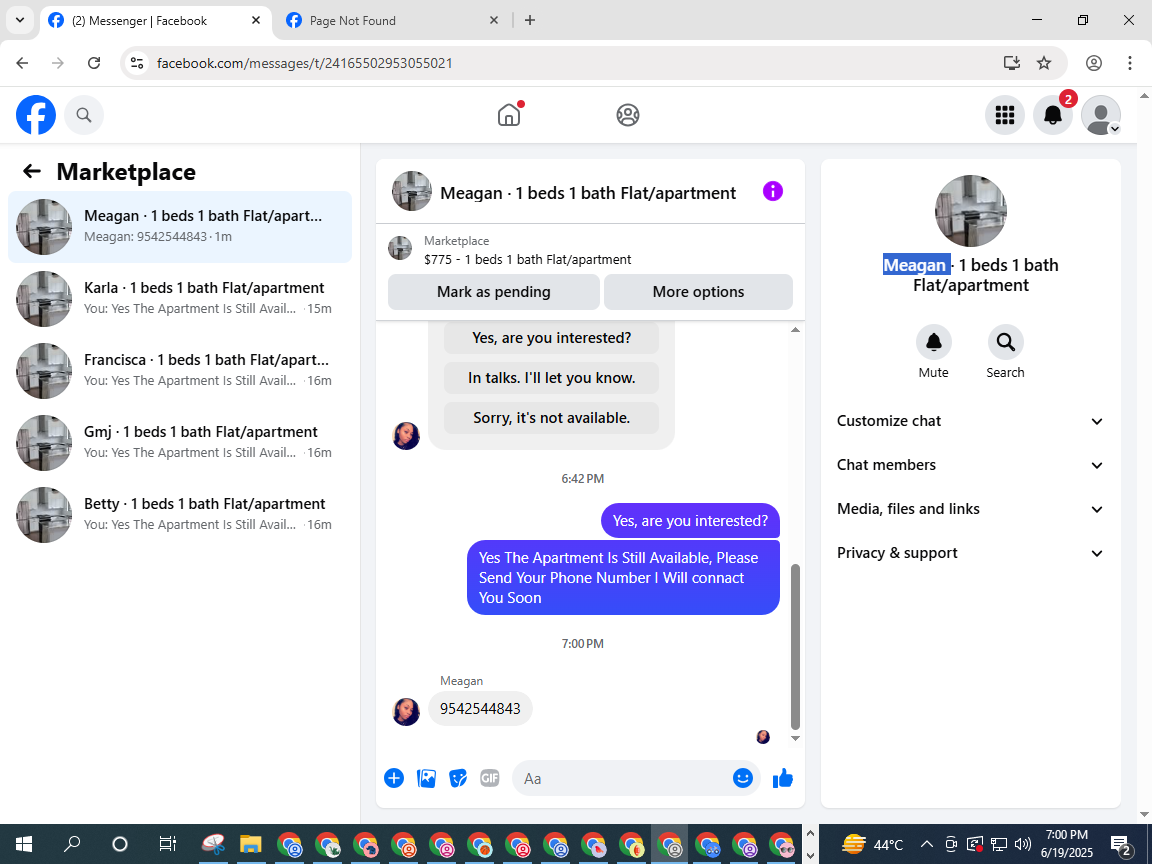This screenshot has height=864, width=1152.
Task: Open Chrome three-dot menu
Action: (1130, 63)
